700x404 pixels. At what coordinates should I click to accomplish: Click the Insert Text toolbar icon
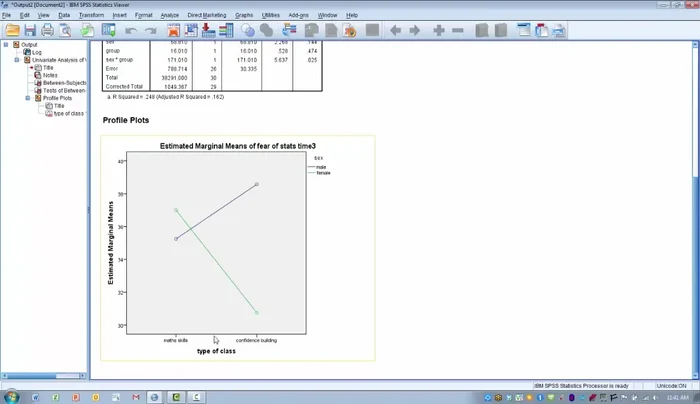click(x=559, y=30)
